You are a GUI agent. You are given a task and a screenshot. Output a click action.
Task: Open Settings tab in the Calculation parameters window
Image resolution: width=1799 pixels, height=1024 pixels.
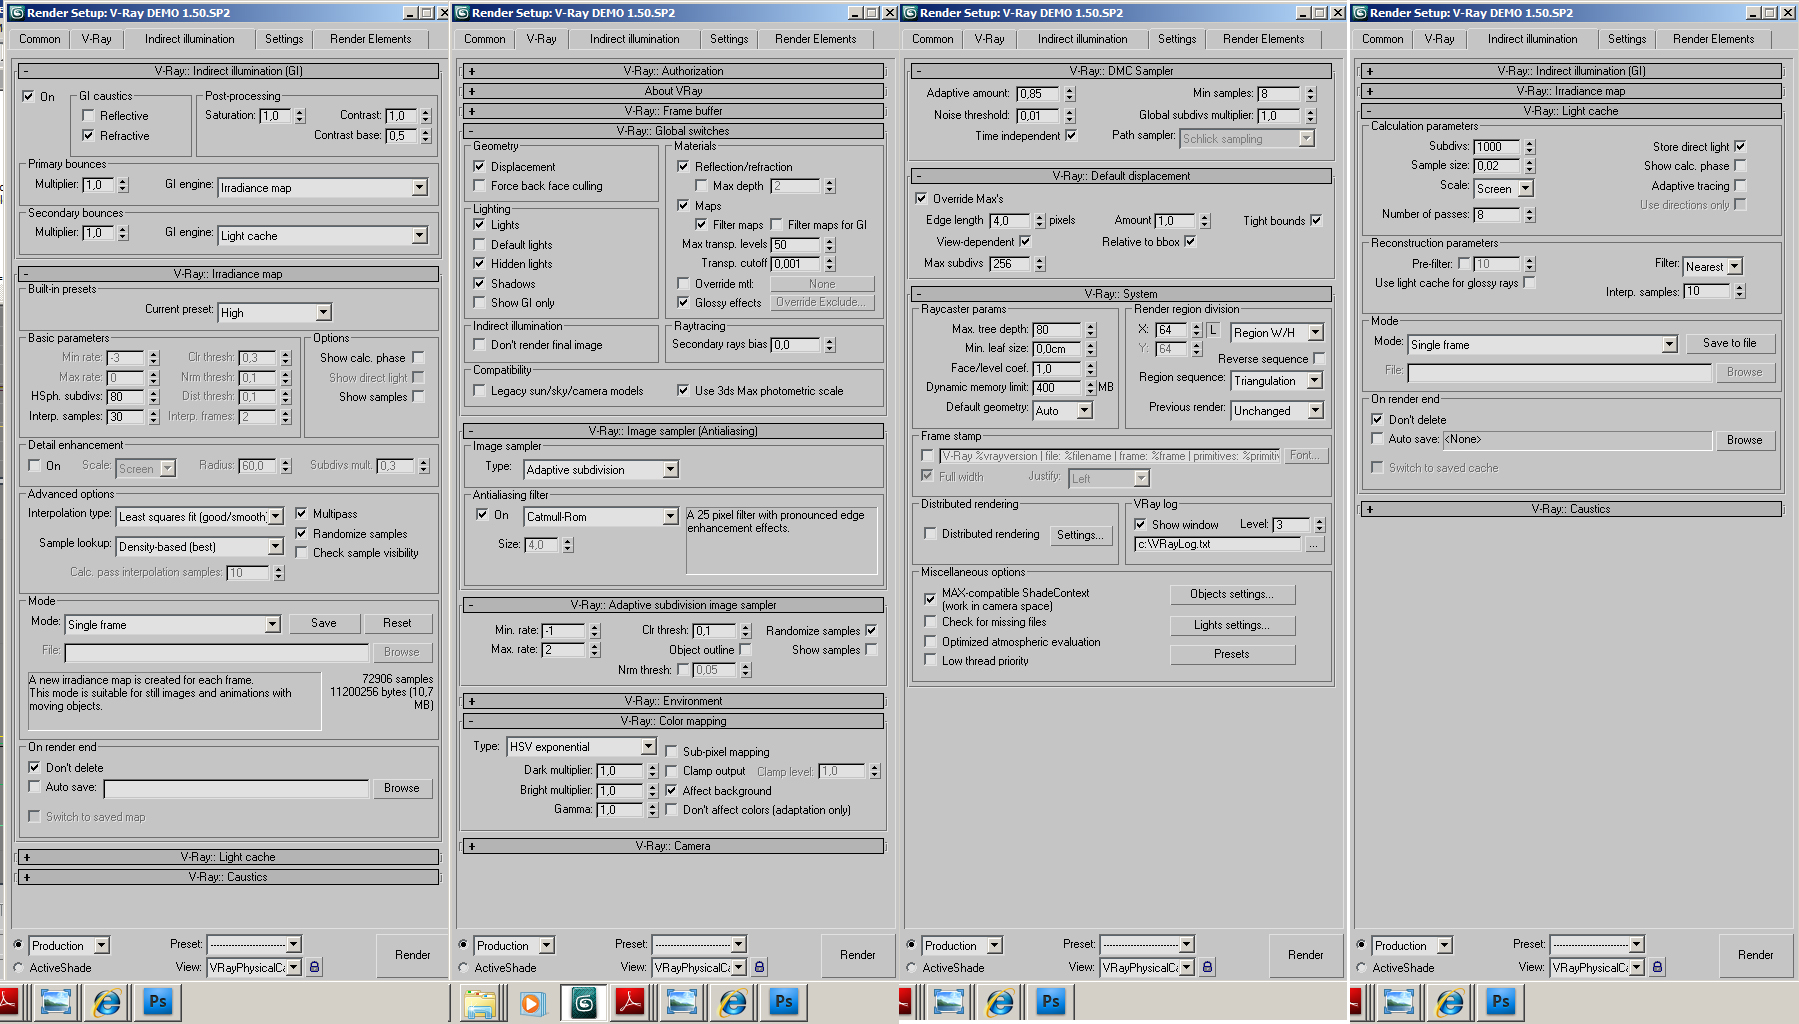1627,39
